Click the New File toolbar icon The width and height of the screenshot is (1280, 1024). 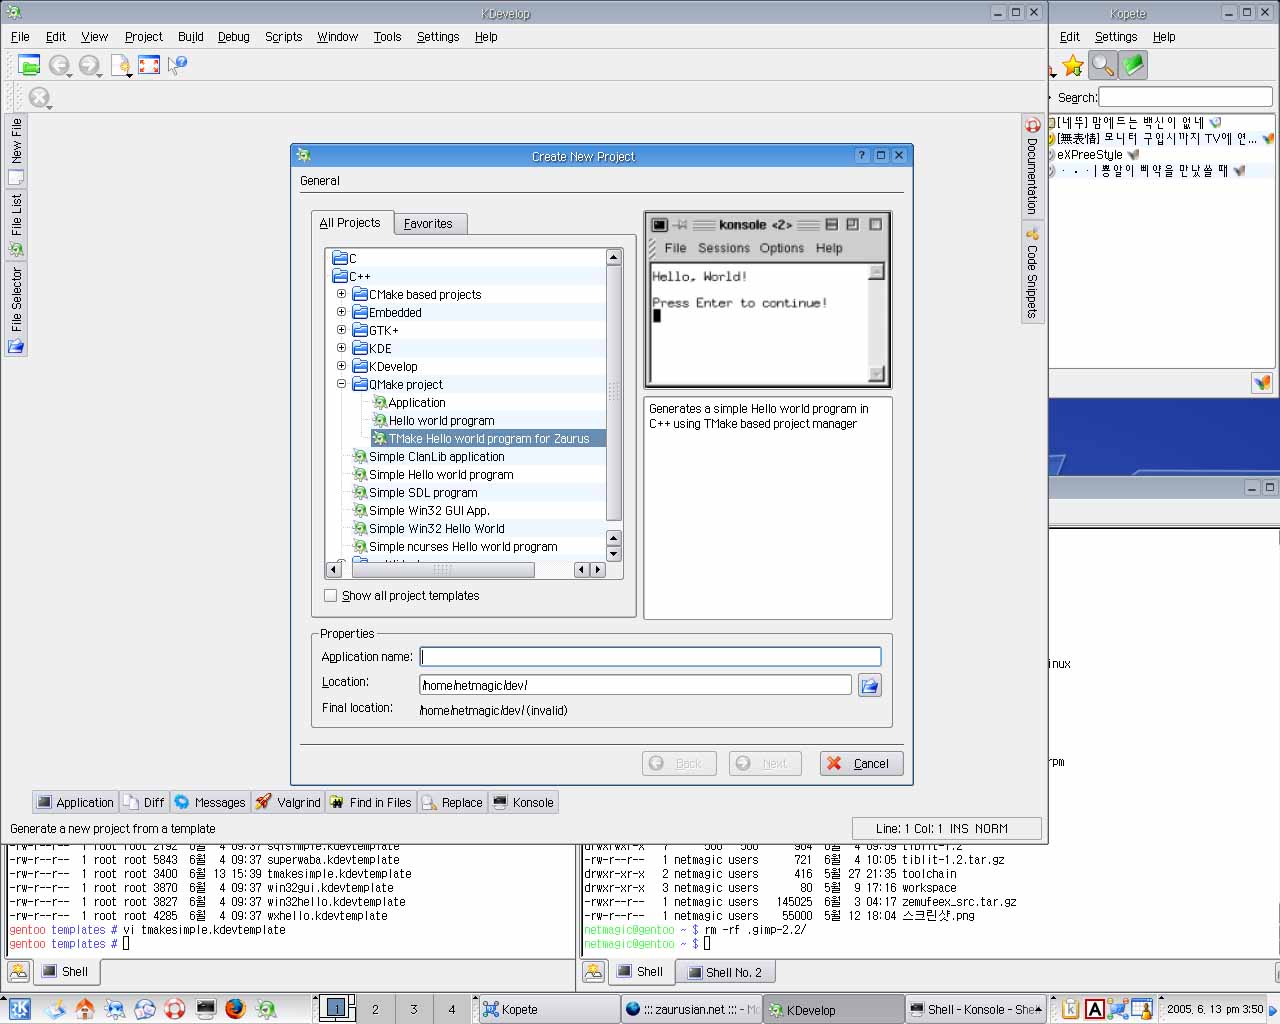point(119,65)
